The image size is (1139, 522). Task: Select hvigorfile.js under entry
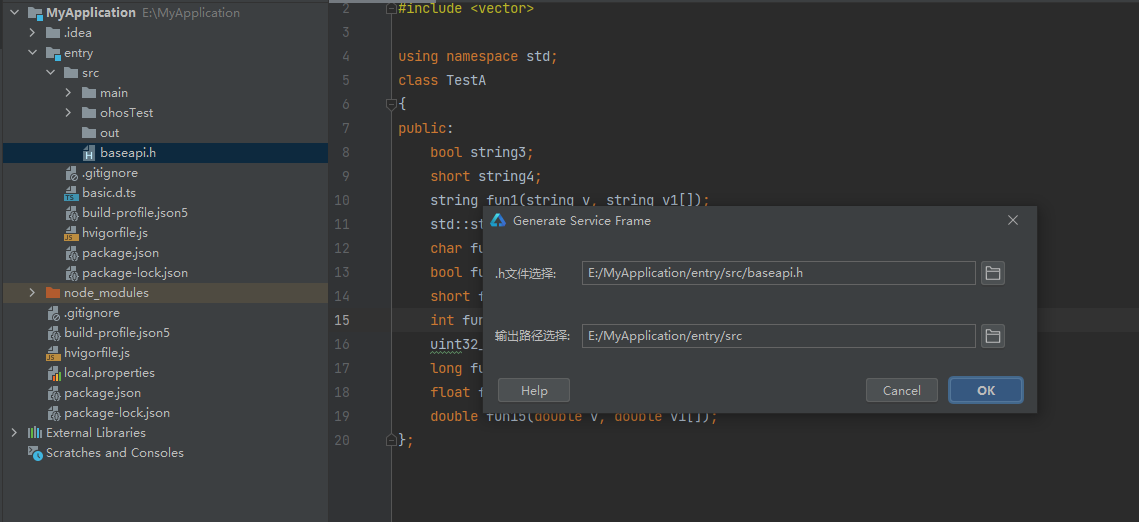(x=115, y=233)
